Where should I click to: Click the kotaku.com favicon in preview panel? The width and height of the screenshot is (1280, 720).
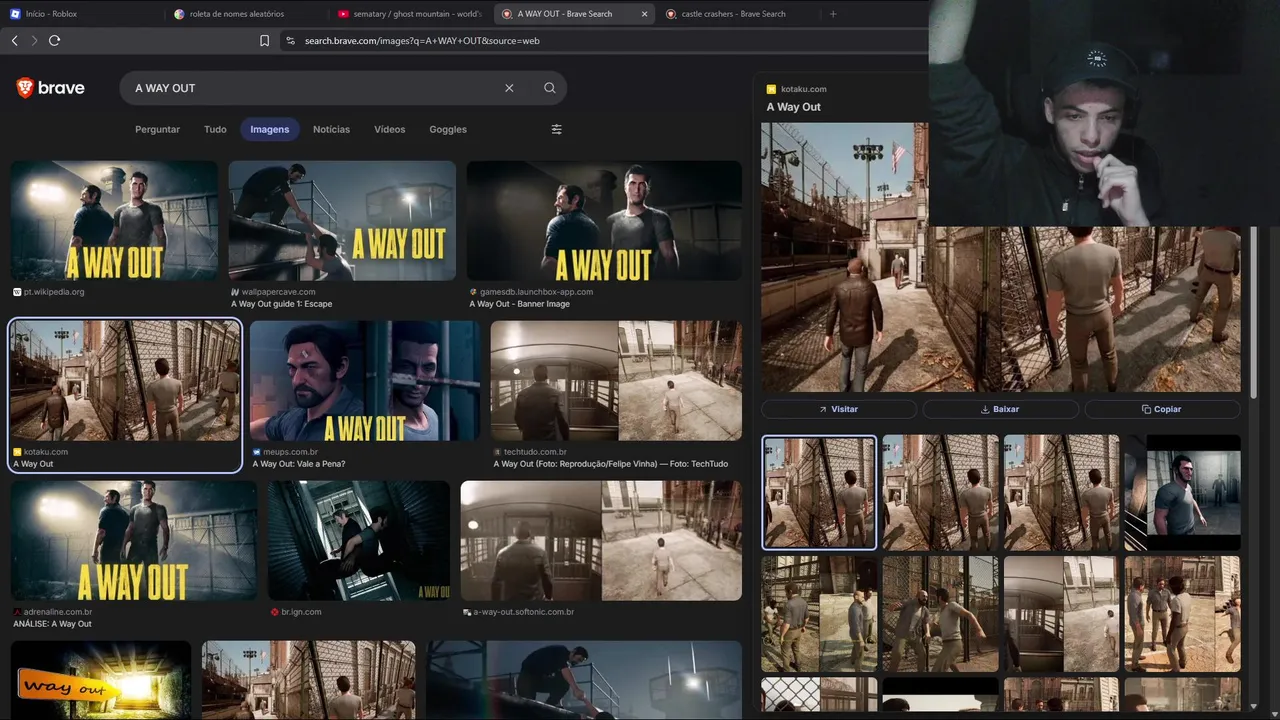[x=771, y=89]
